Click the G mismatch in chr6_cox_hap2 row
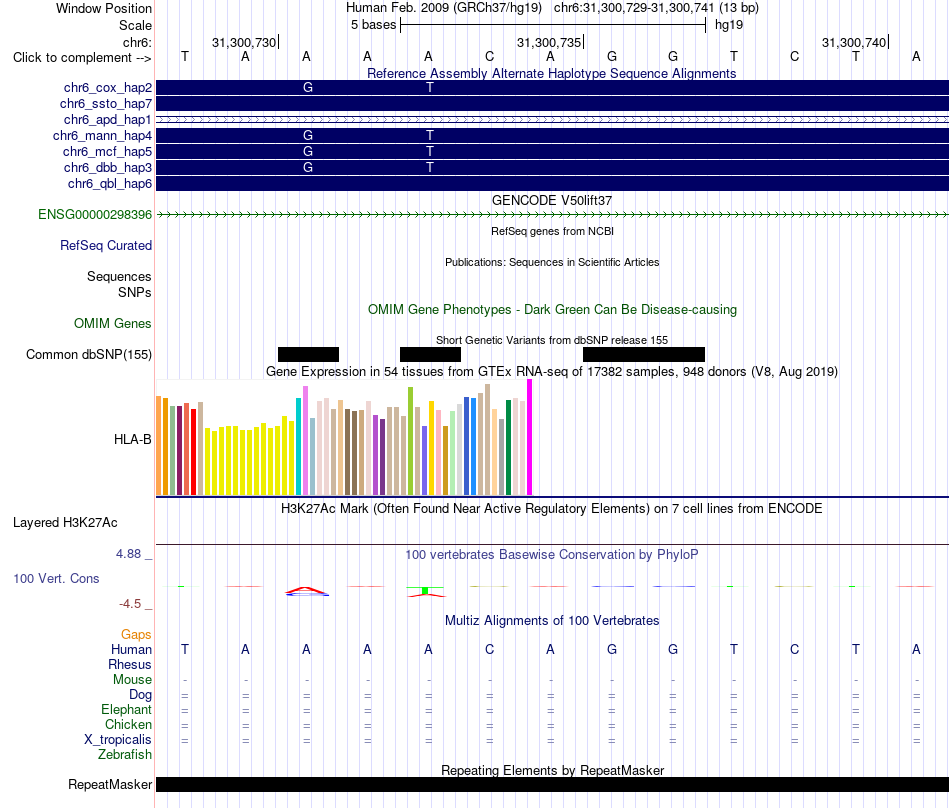950x808 pixels. (x=308, y=88)
